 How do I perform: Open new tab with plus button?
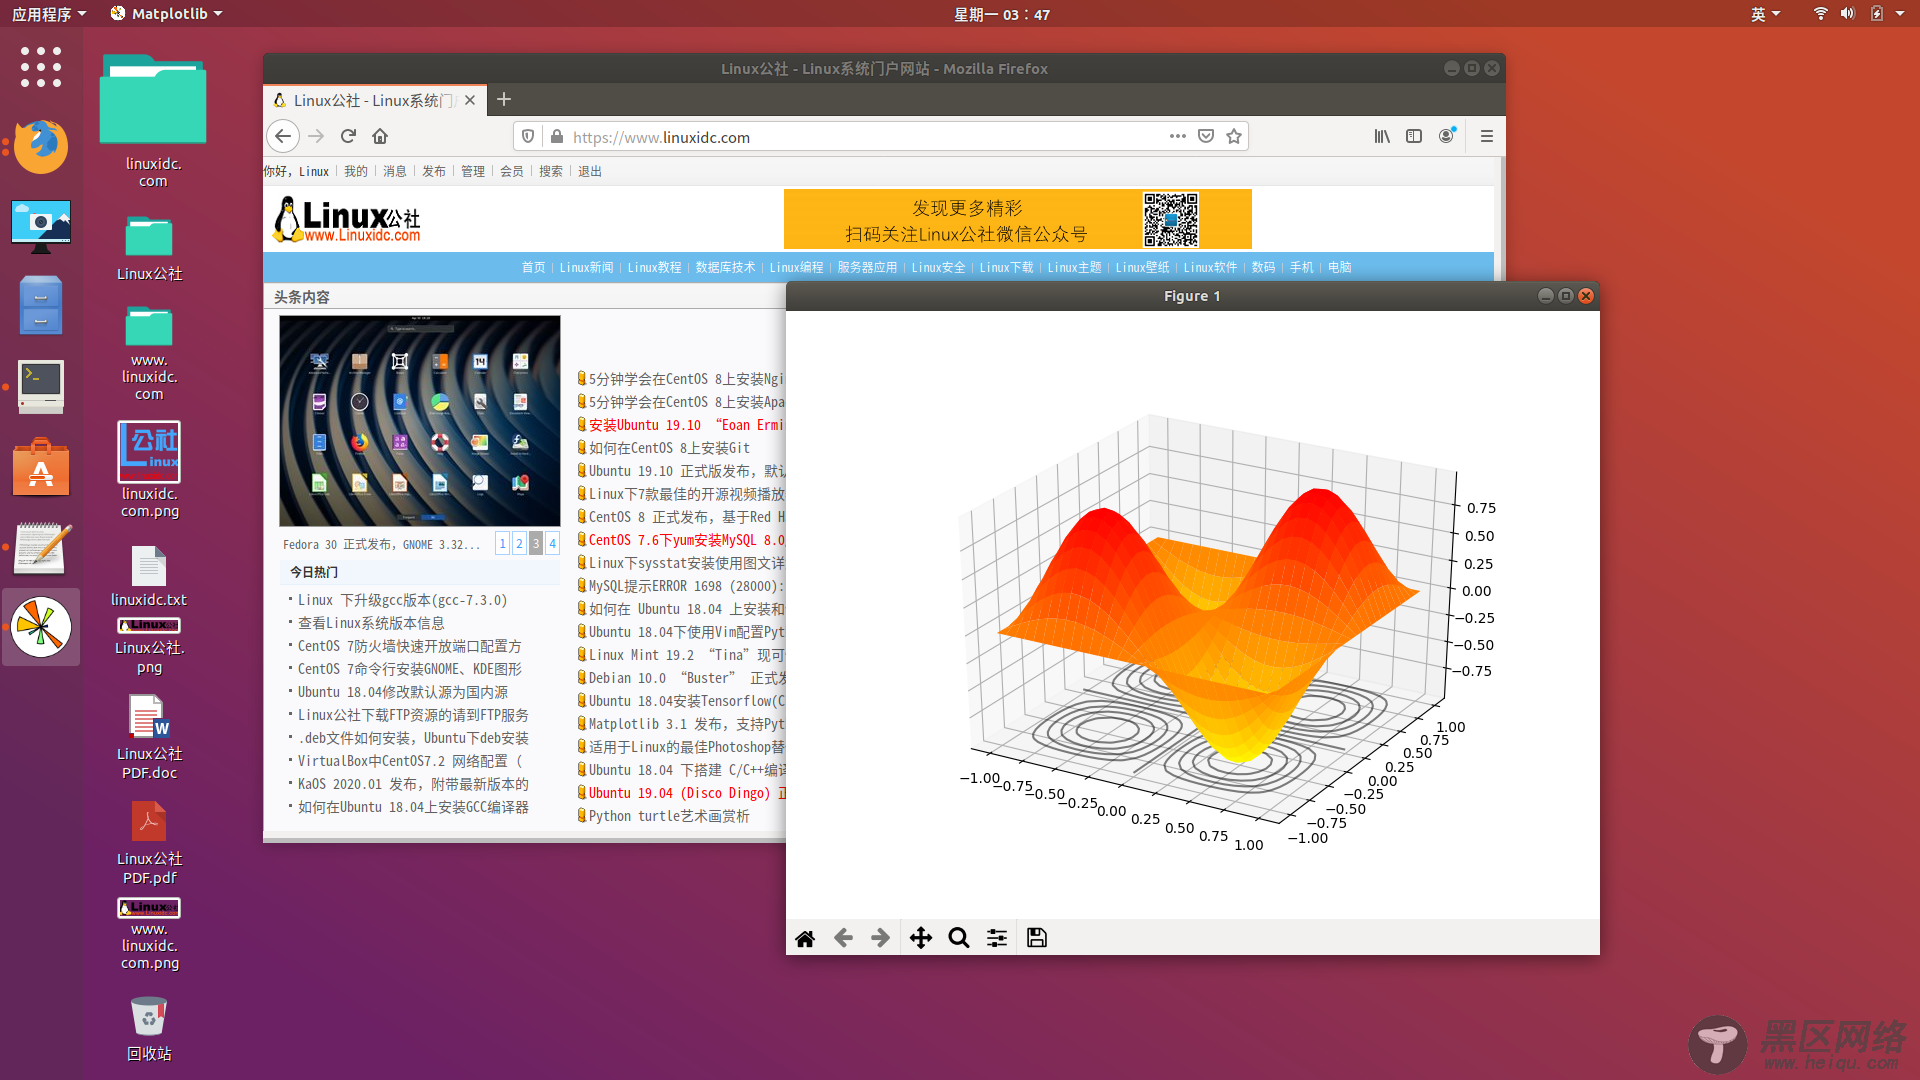point(504,99)
